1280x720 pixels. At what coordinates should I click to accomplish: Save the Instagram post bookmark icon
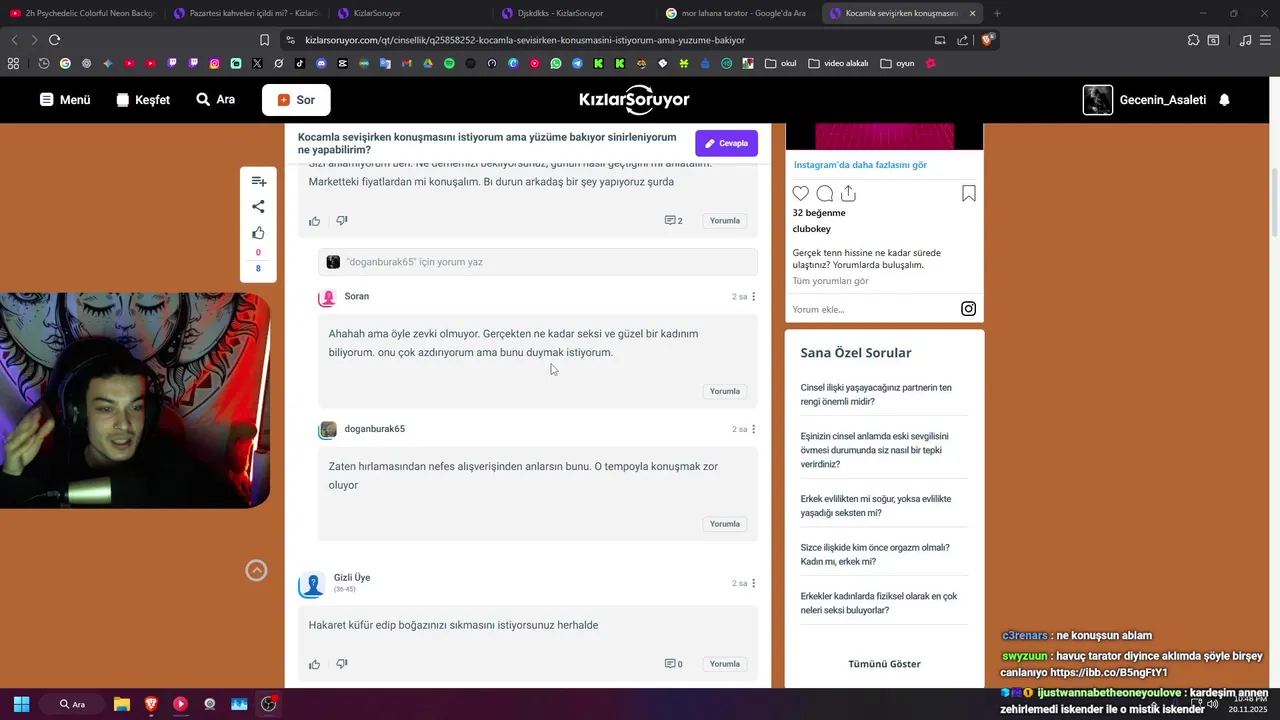pos(968,194)
